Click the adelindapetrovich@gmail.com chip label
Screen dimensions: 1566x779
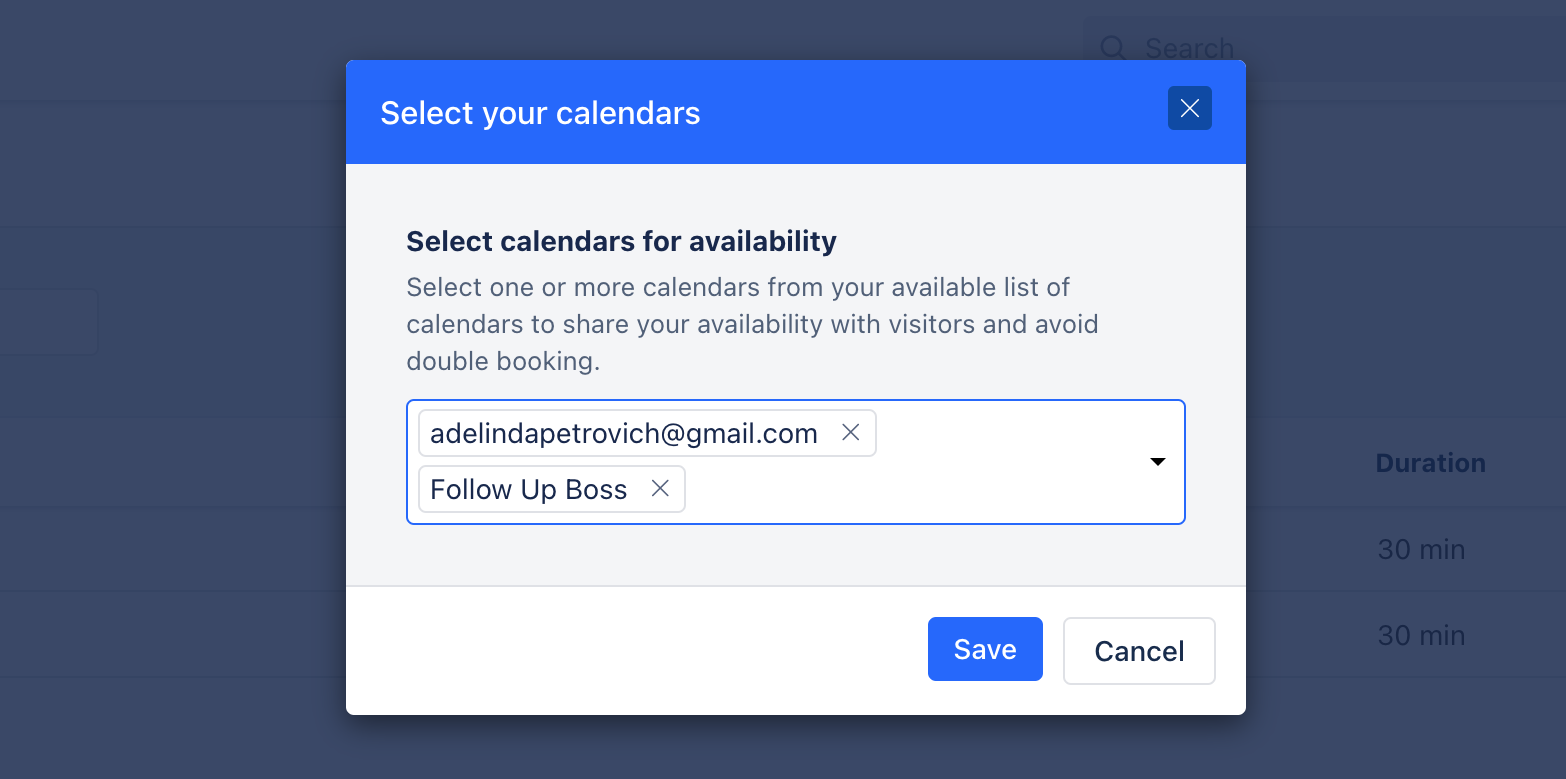tap(624, 433)
